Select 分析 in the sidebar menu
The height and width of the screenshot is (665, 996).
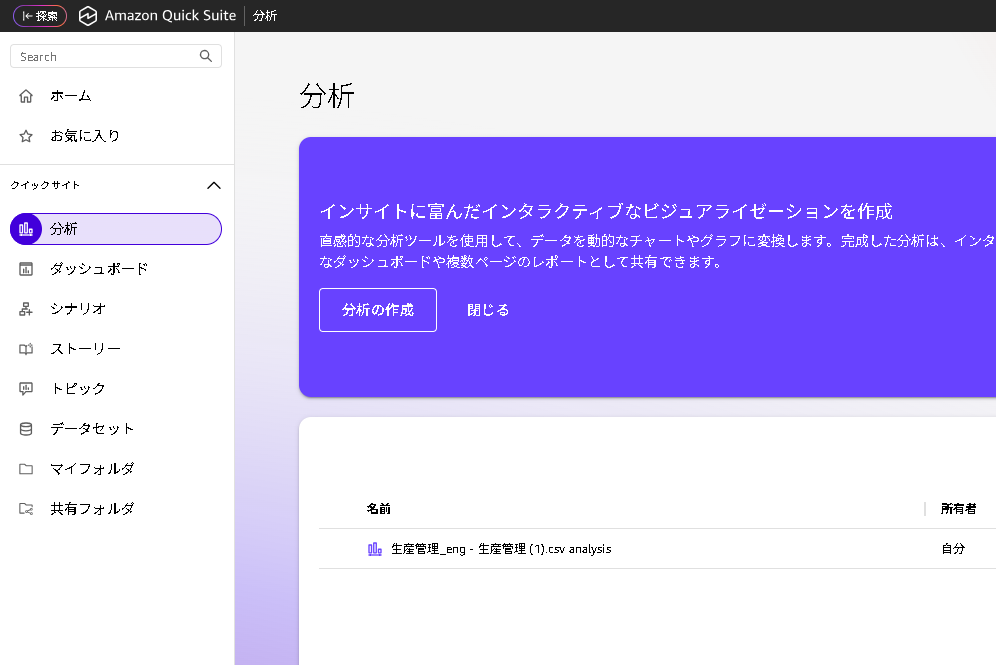pos(116,229)
